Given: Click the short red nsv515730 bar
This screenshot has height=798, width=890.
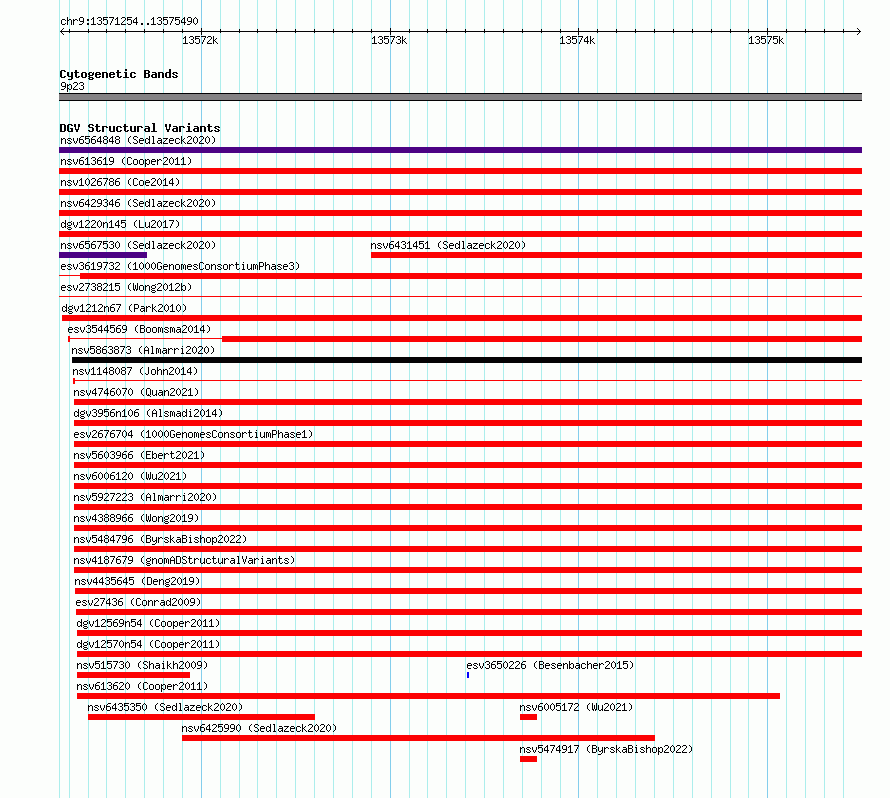Looking at the screenshot, I should (x=133, y=675).
